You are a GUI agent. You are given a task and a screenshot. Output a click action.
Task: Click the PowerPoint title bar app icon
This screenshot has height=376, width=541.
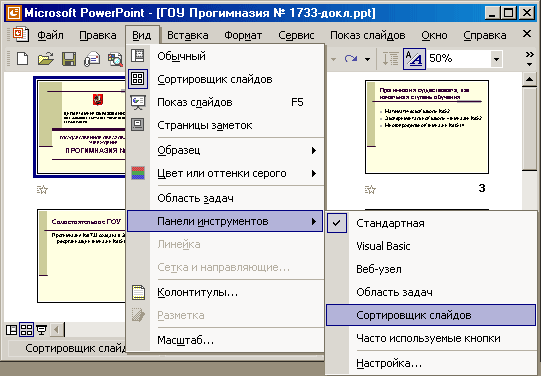(x=13, y=13)
